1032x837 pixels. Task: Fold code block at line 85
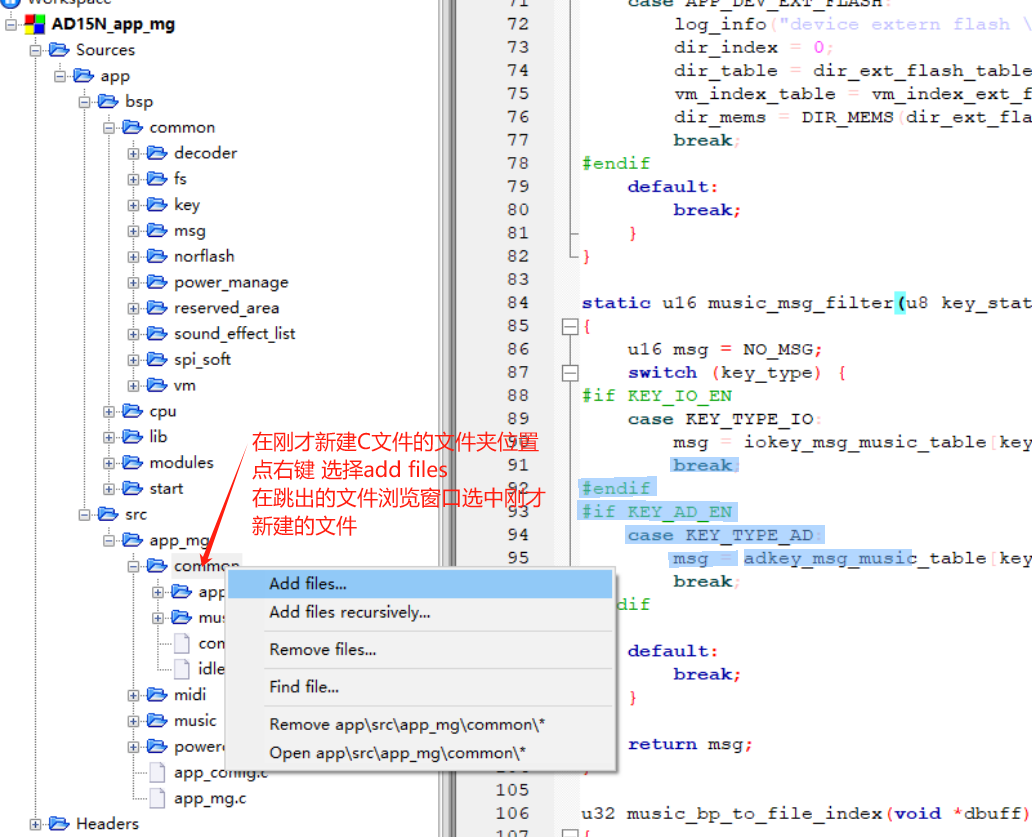(570, 326)
